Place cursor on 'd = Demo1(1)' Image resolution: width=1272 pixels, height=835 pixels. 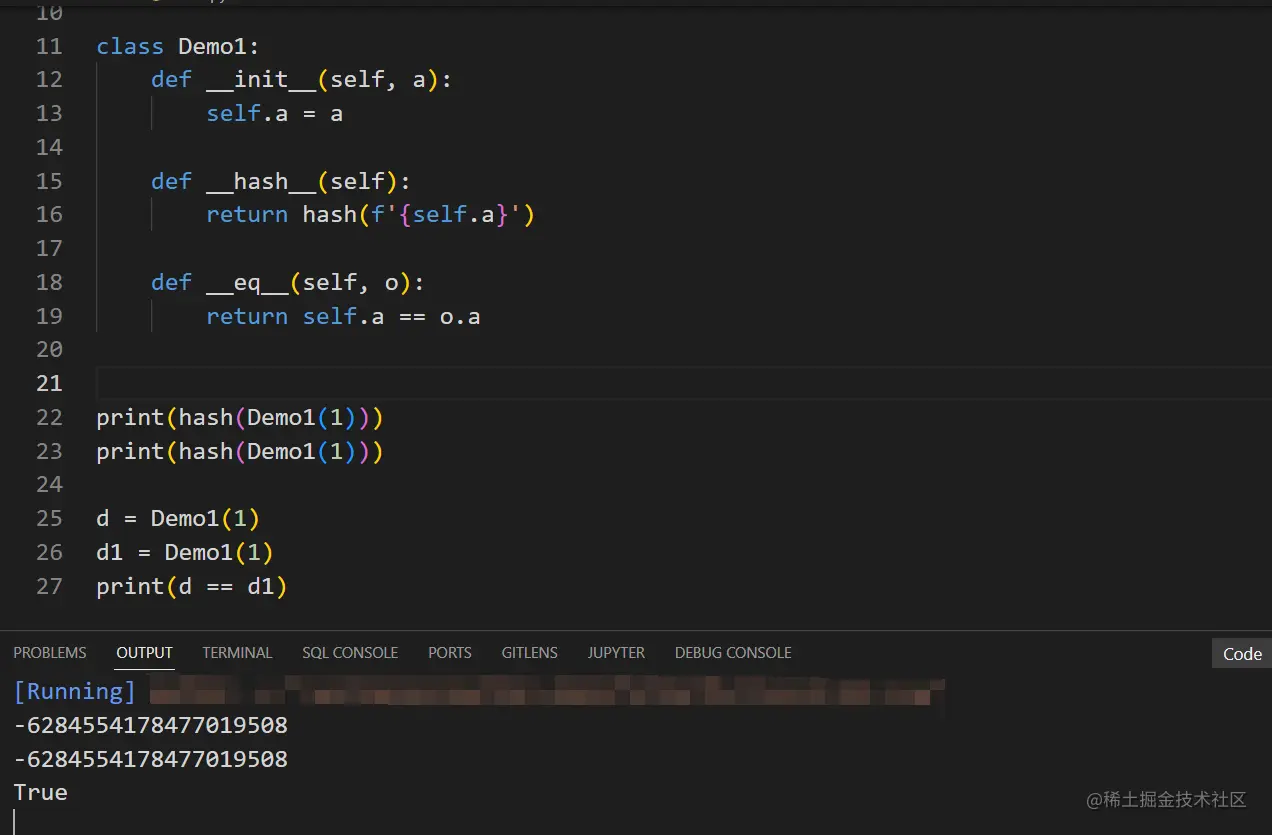pos(178,518)
